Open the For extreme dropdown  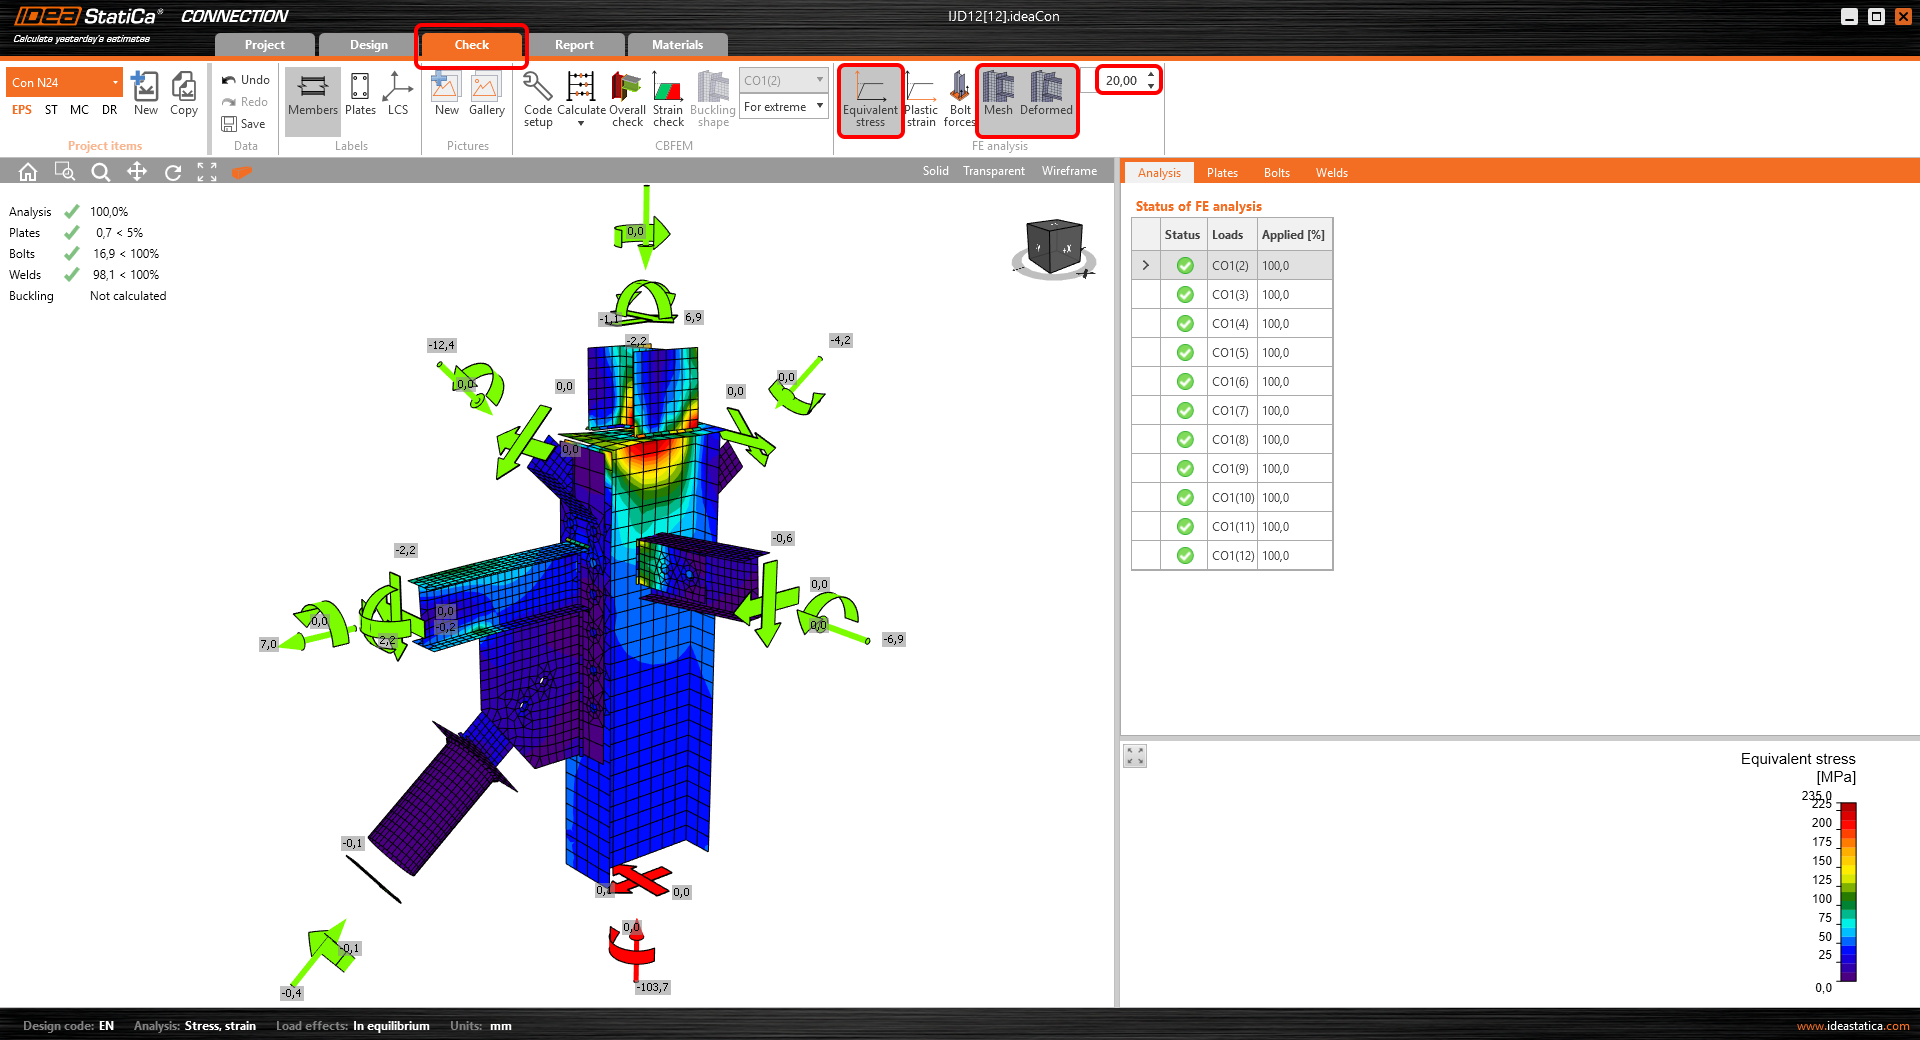click(x=784, y=107)
